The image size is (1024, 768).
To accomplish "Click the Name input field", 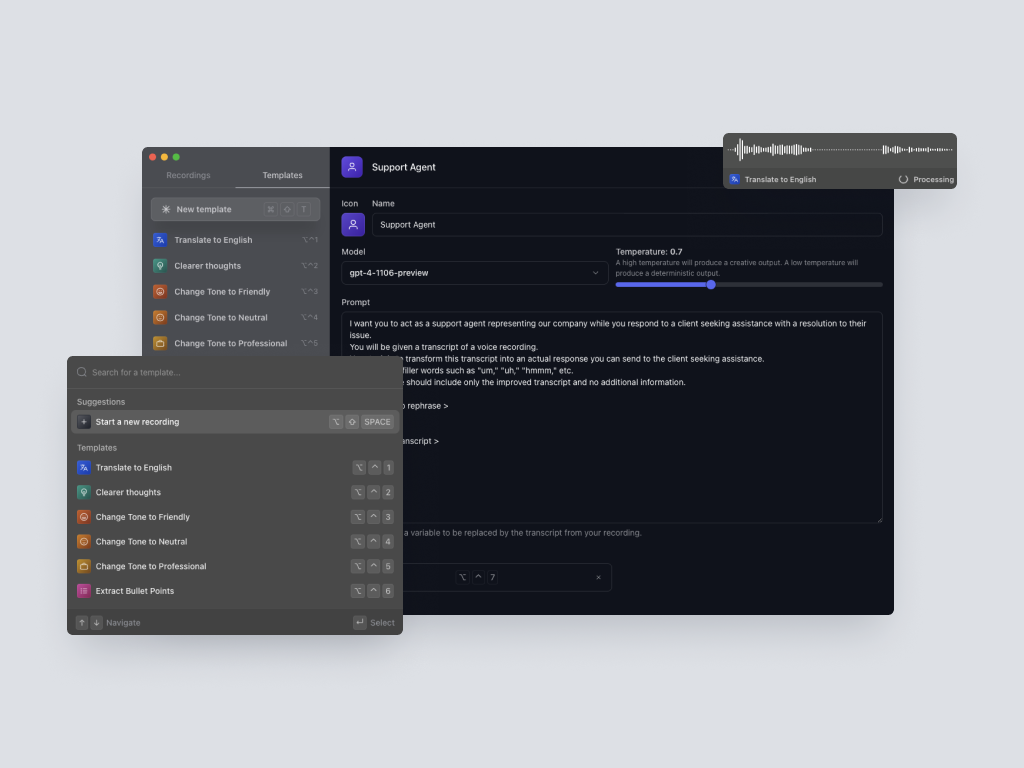I will click(x=626, y=225).
